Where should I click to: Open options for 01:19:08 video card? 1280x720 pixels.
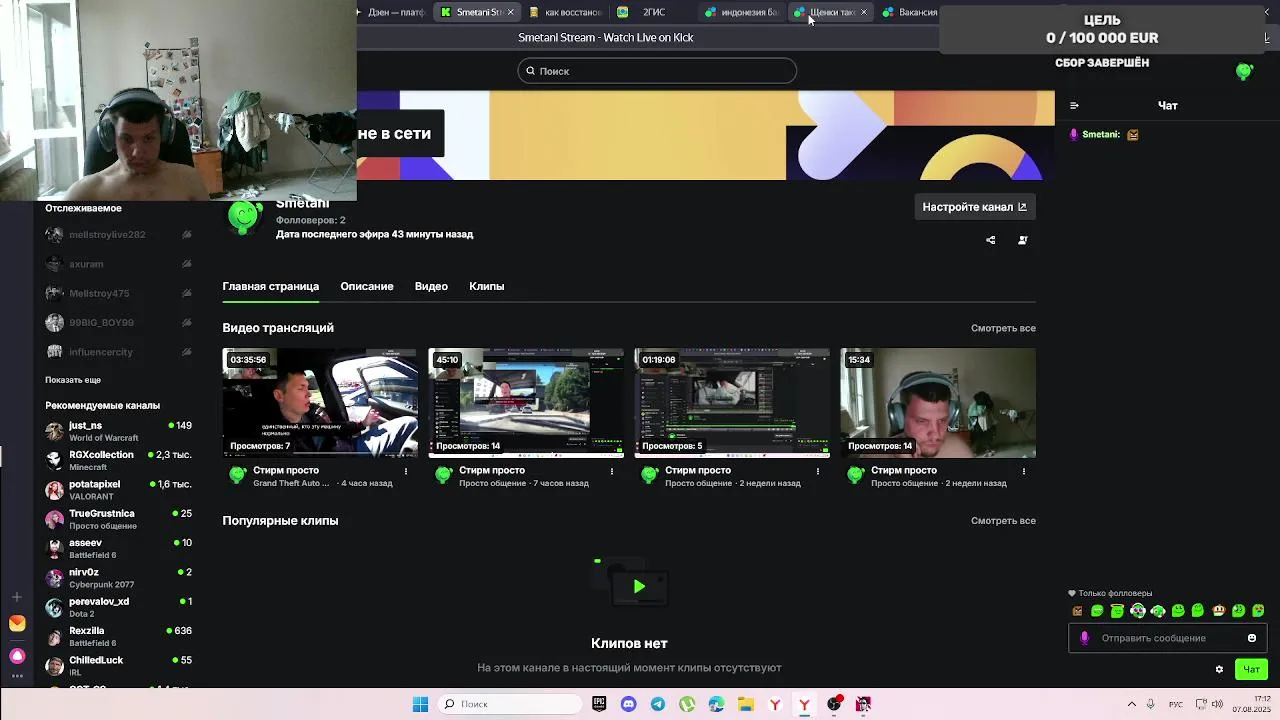(818, 471)
